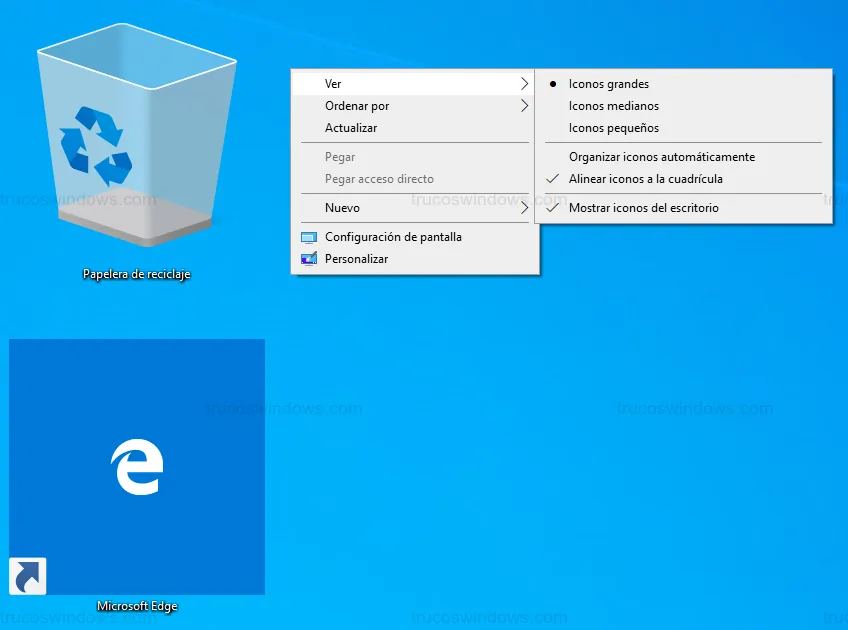Click the Microsoft Edge logo tile

coord(137,467)
